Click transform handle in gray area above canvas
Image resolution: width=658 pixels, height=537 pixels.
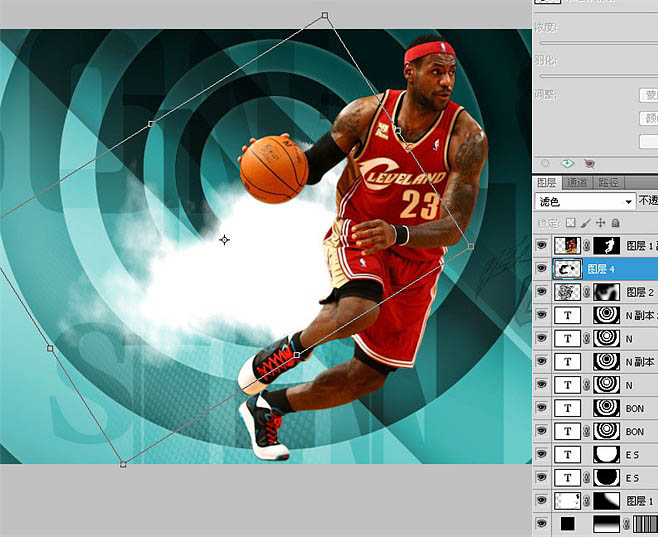coord(325,15)
